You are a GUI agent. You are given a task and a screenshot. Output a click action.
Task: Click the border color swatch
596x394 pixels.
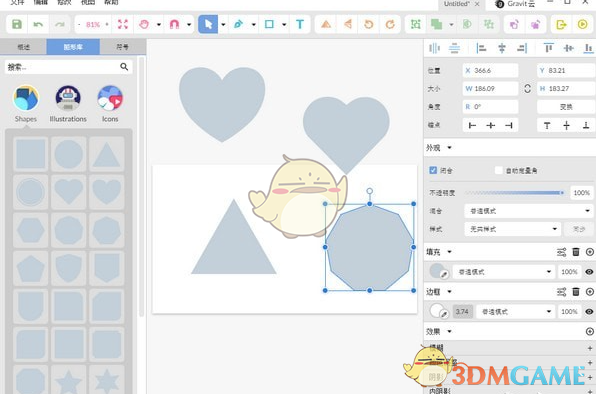tap(437, 311)
